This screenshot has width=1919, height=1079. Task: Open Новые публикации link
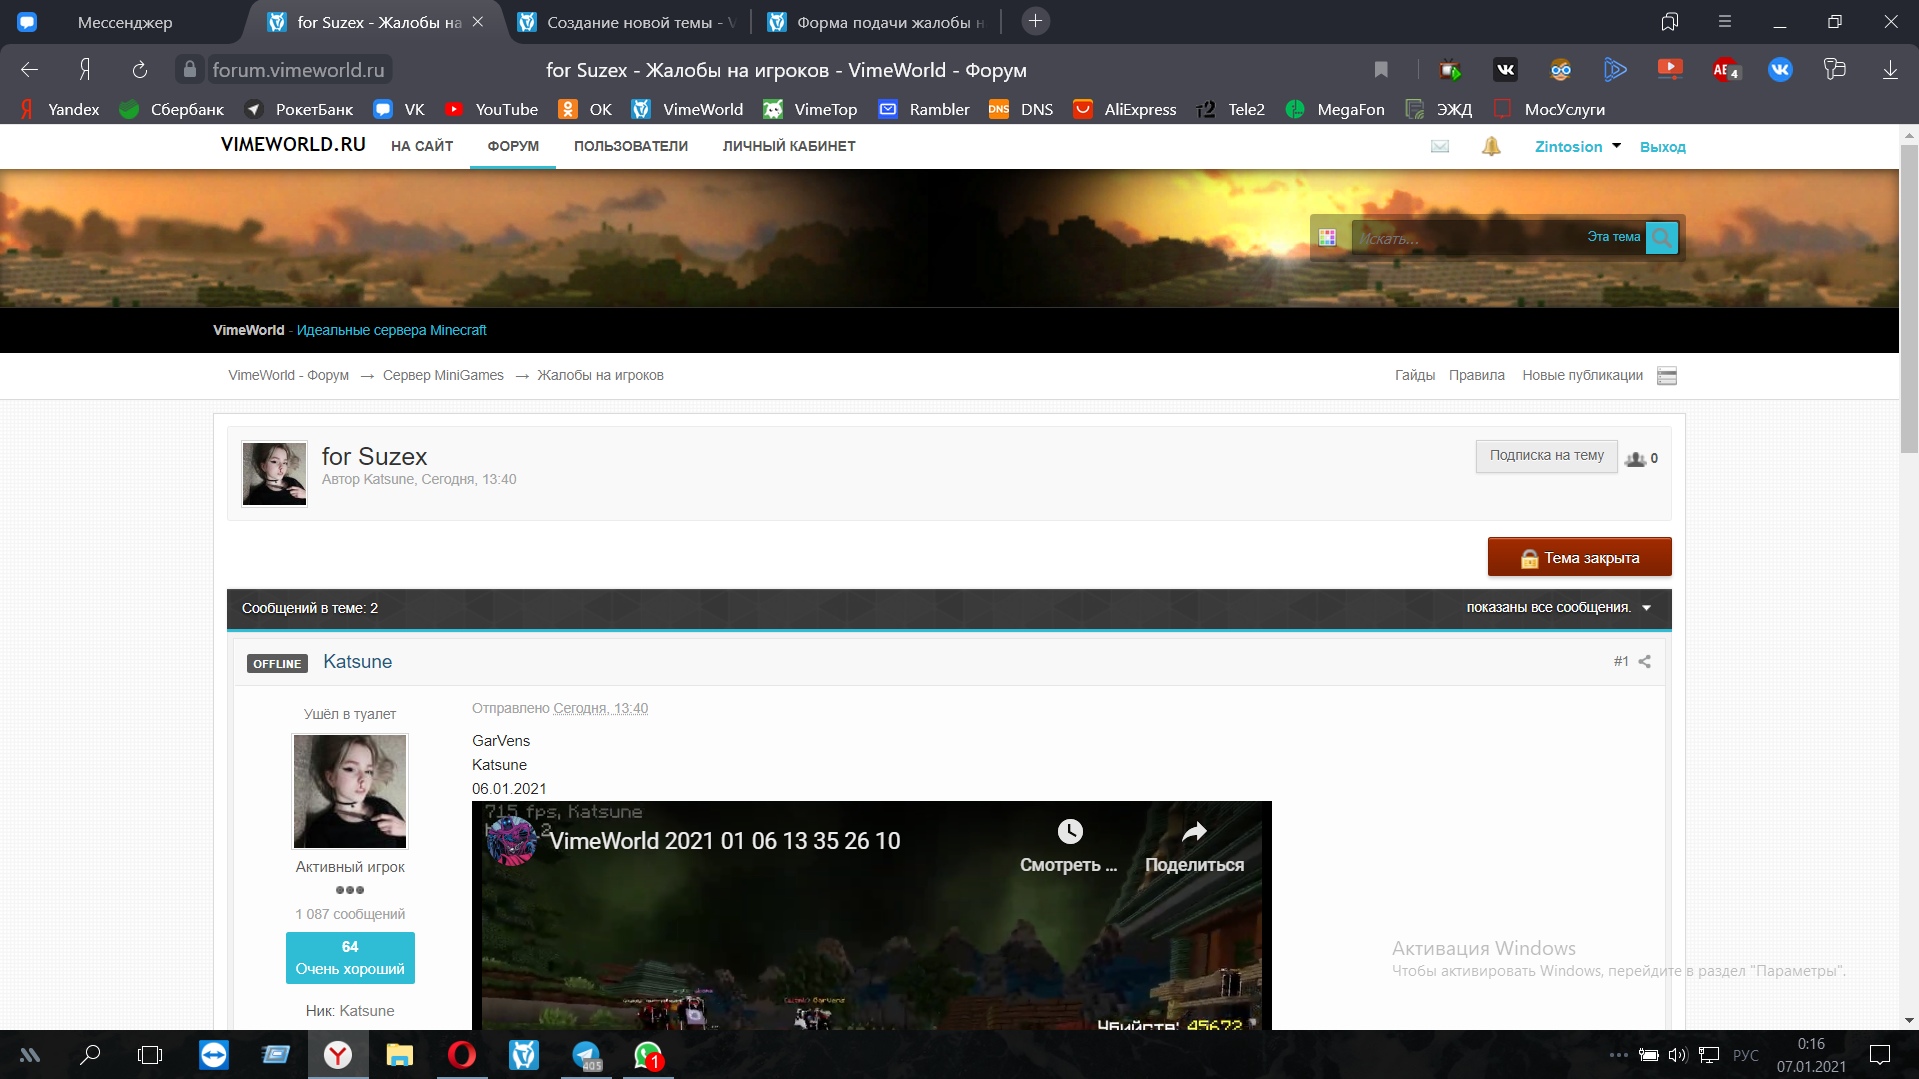click(1582, 375)
